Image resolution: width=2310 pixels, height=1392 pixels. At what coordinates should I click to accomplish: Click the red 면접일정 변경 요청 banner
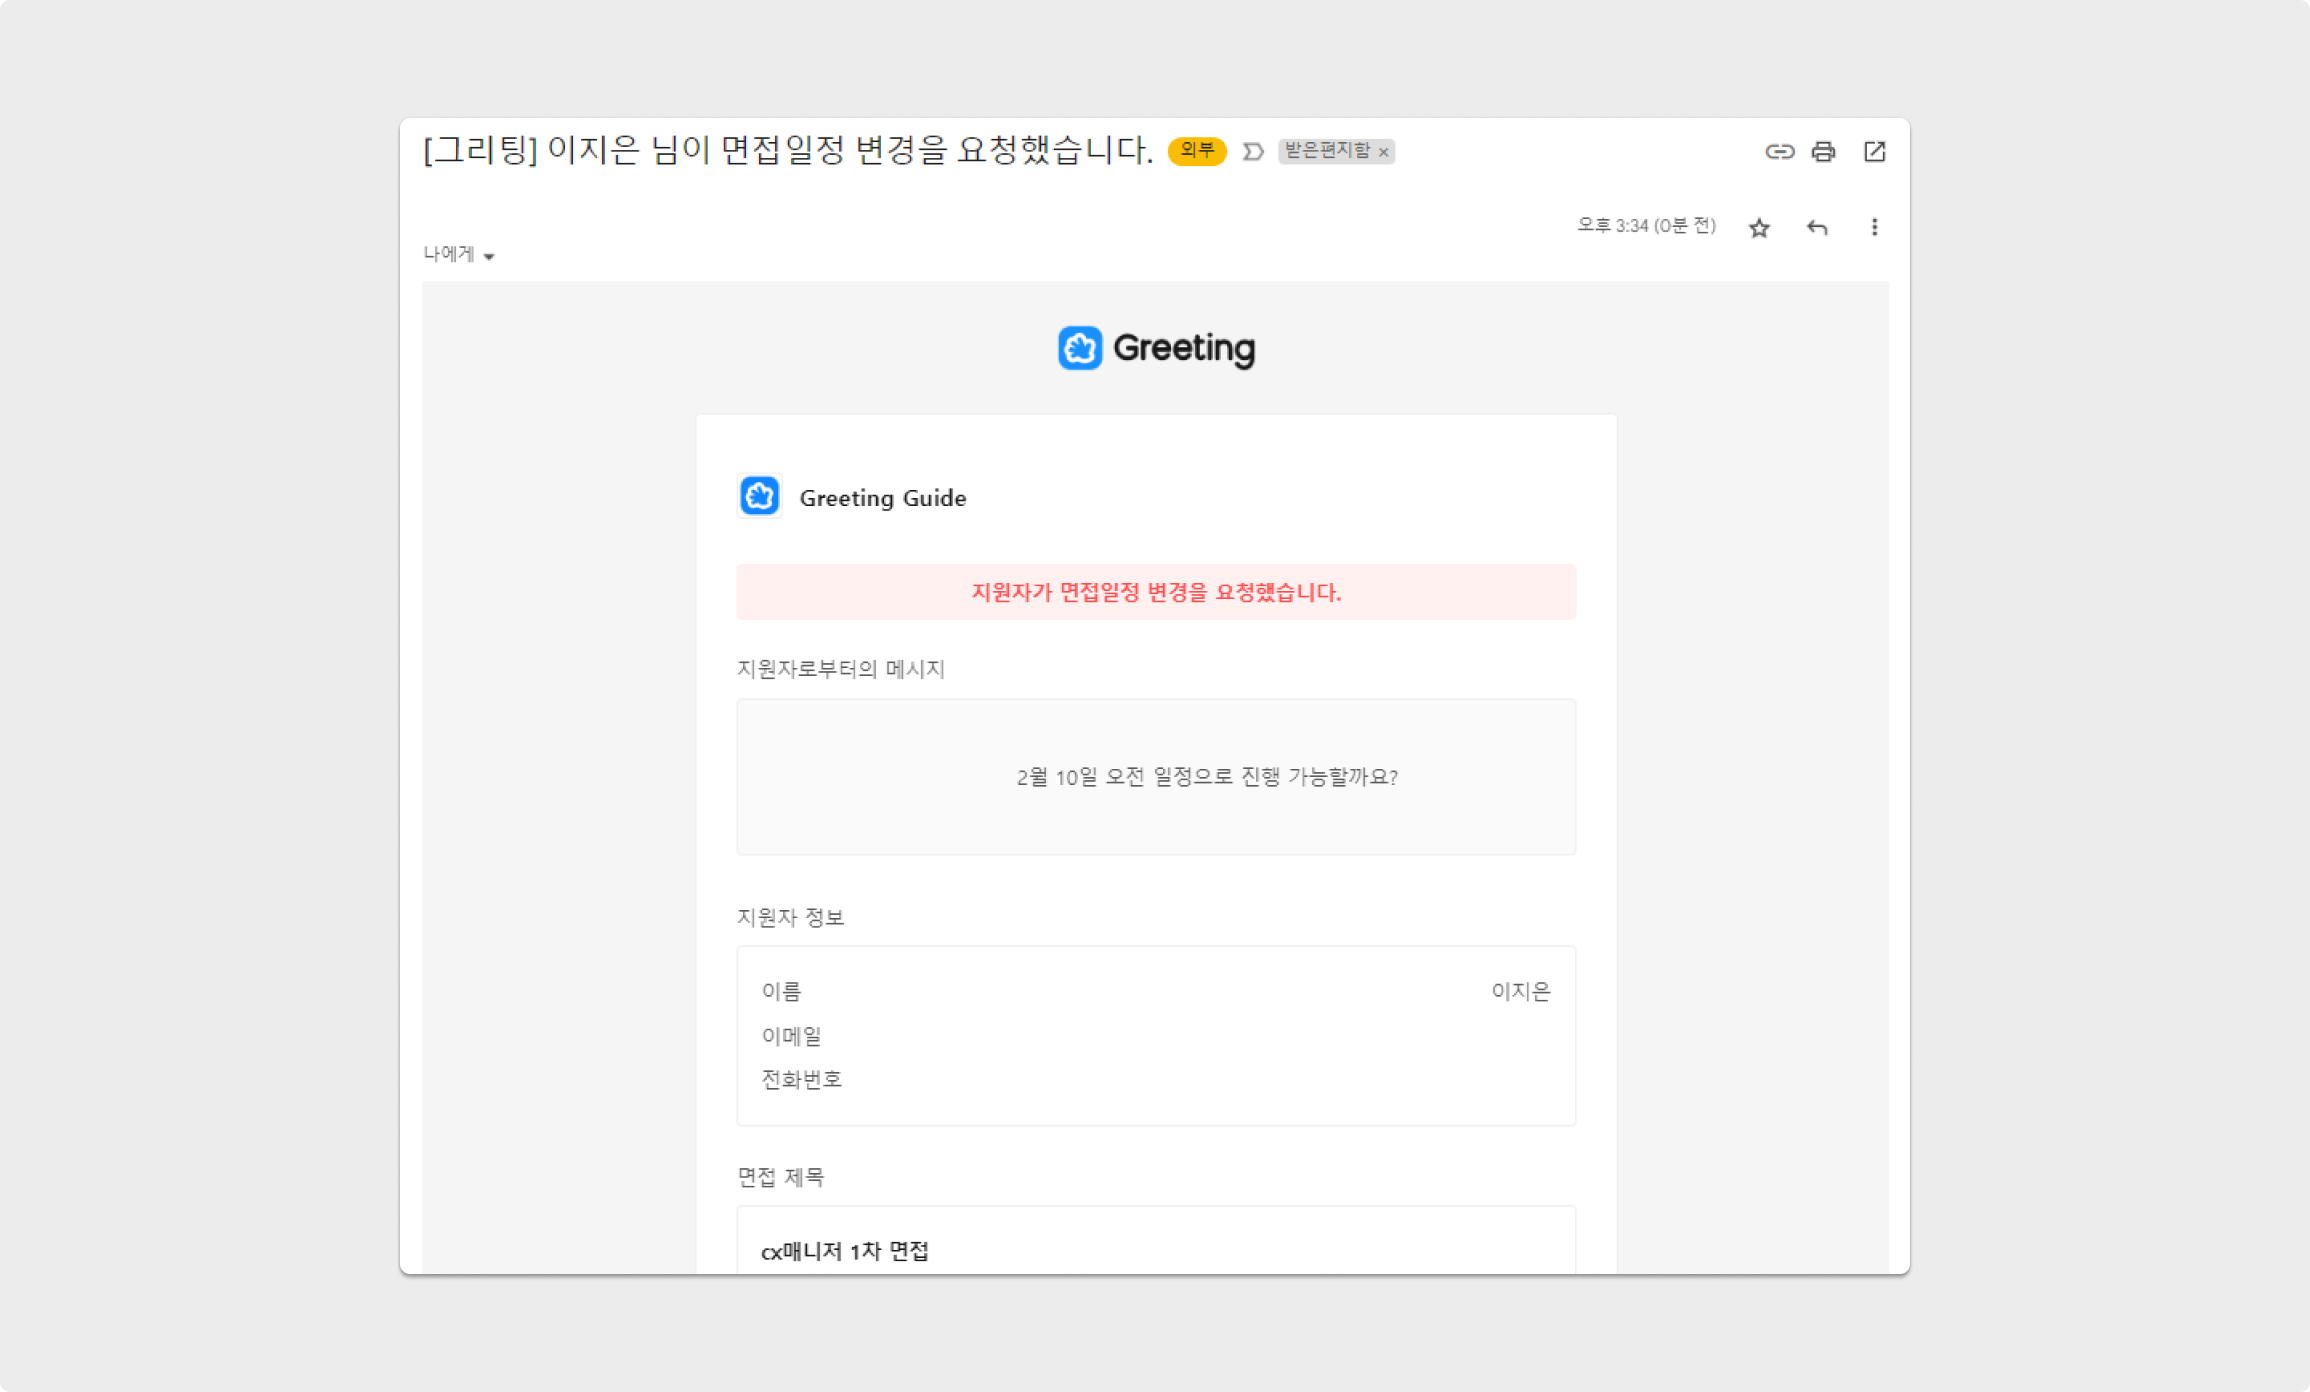coord(1156,592)
